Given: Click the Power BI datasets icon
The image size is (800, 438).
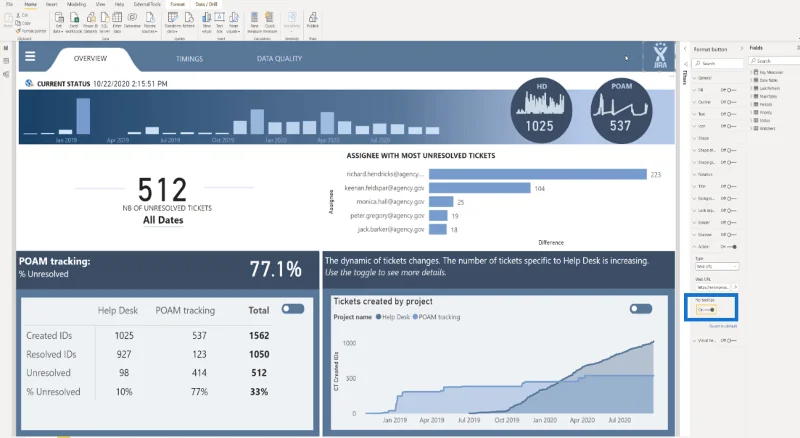Looking at the screenshot, I should click(90, 18).
